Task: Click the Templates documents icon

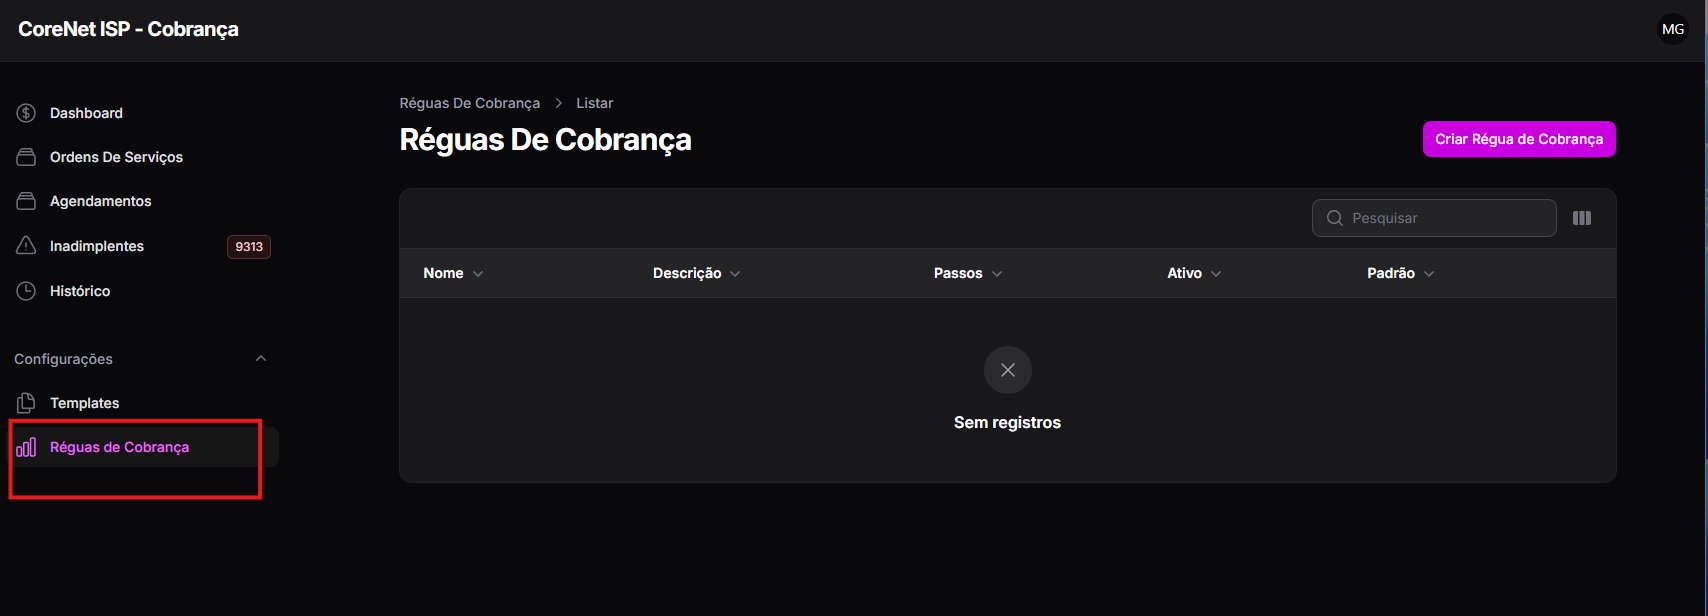Action: [x=26, y=403]
